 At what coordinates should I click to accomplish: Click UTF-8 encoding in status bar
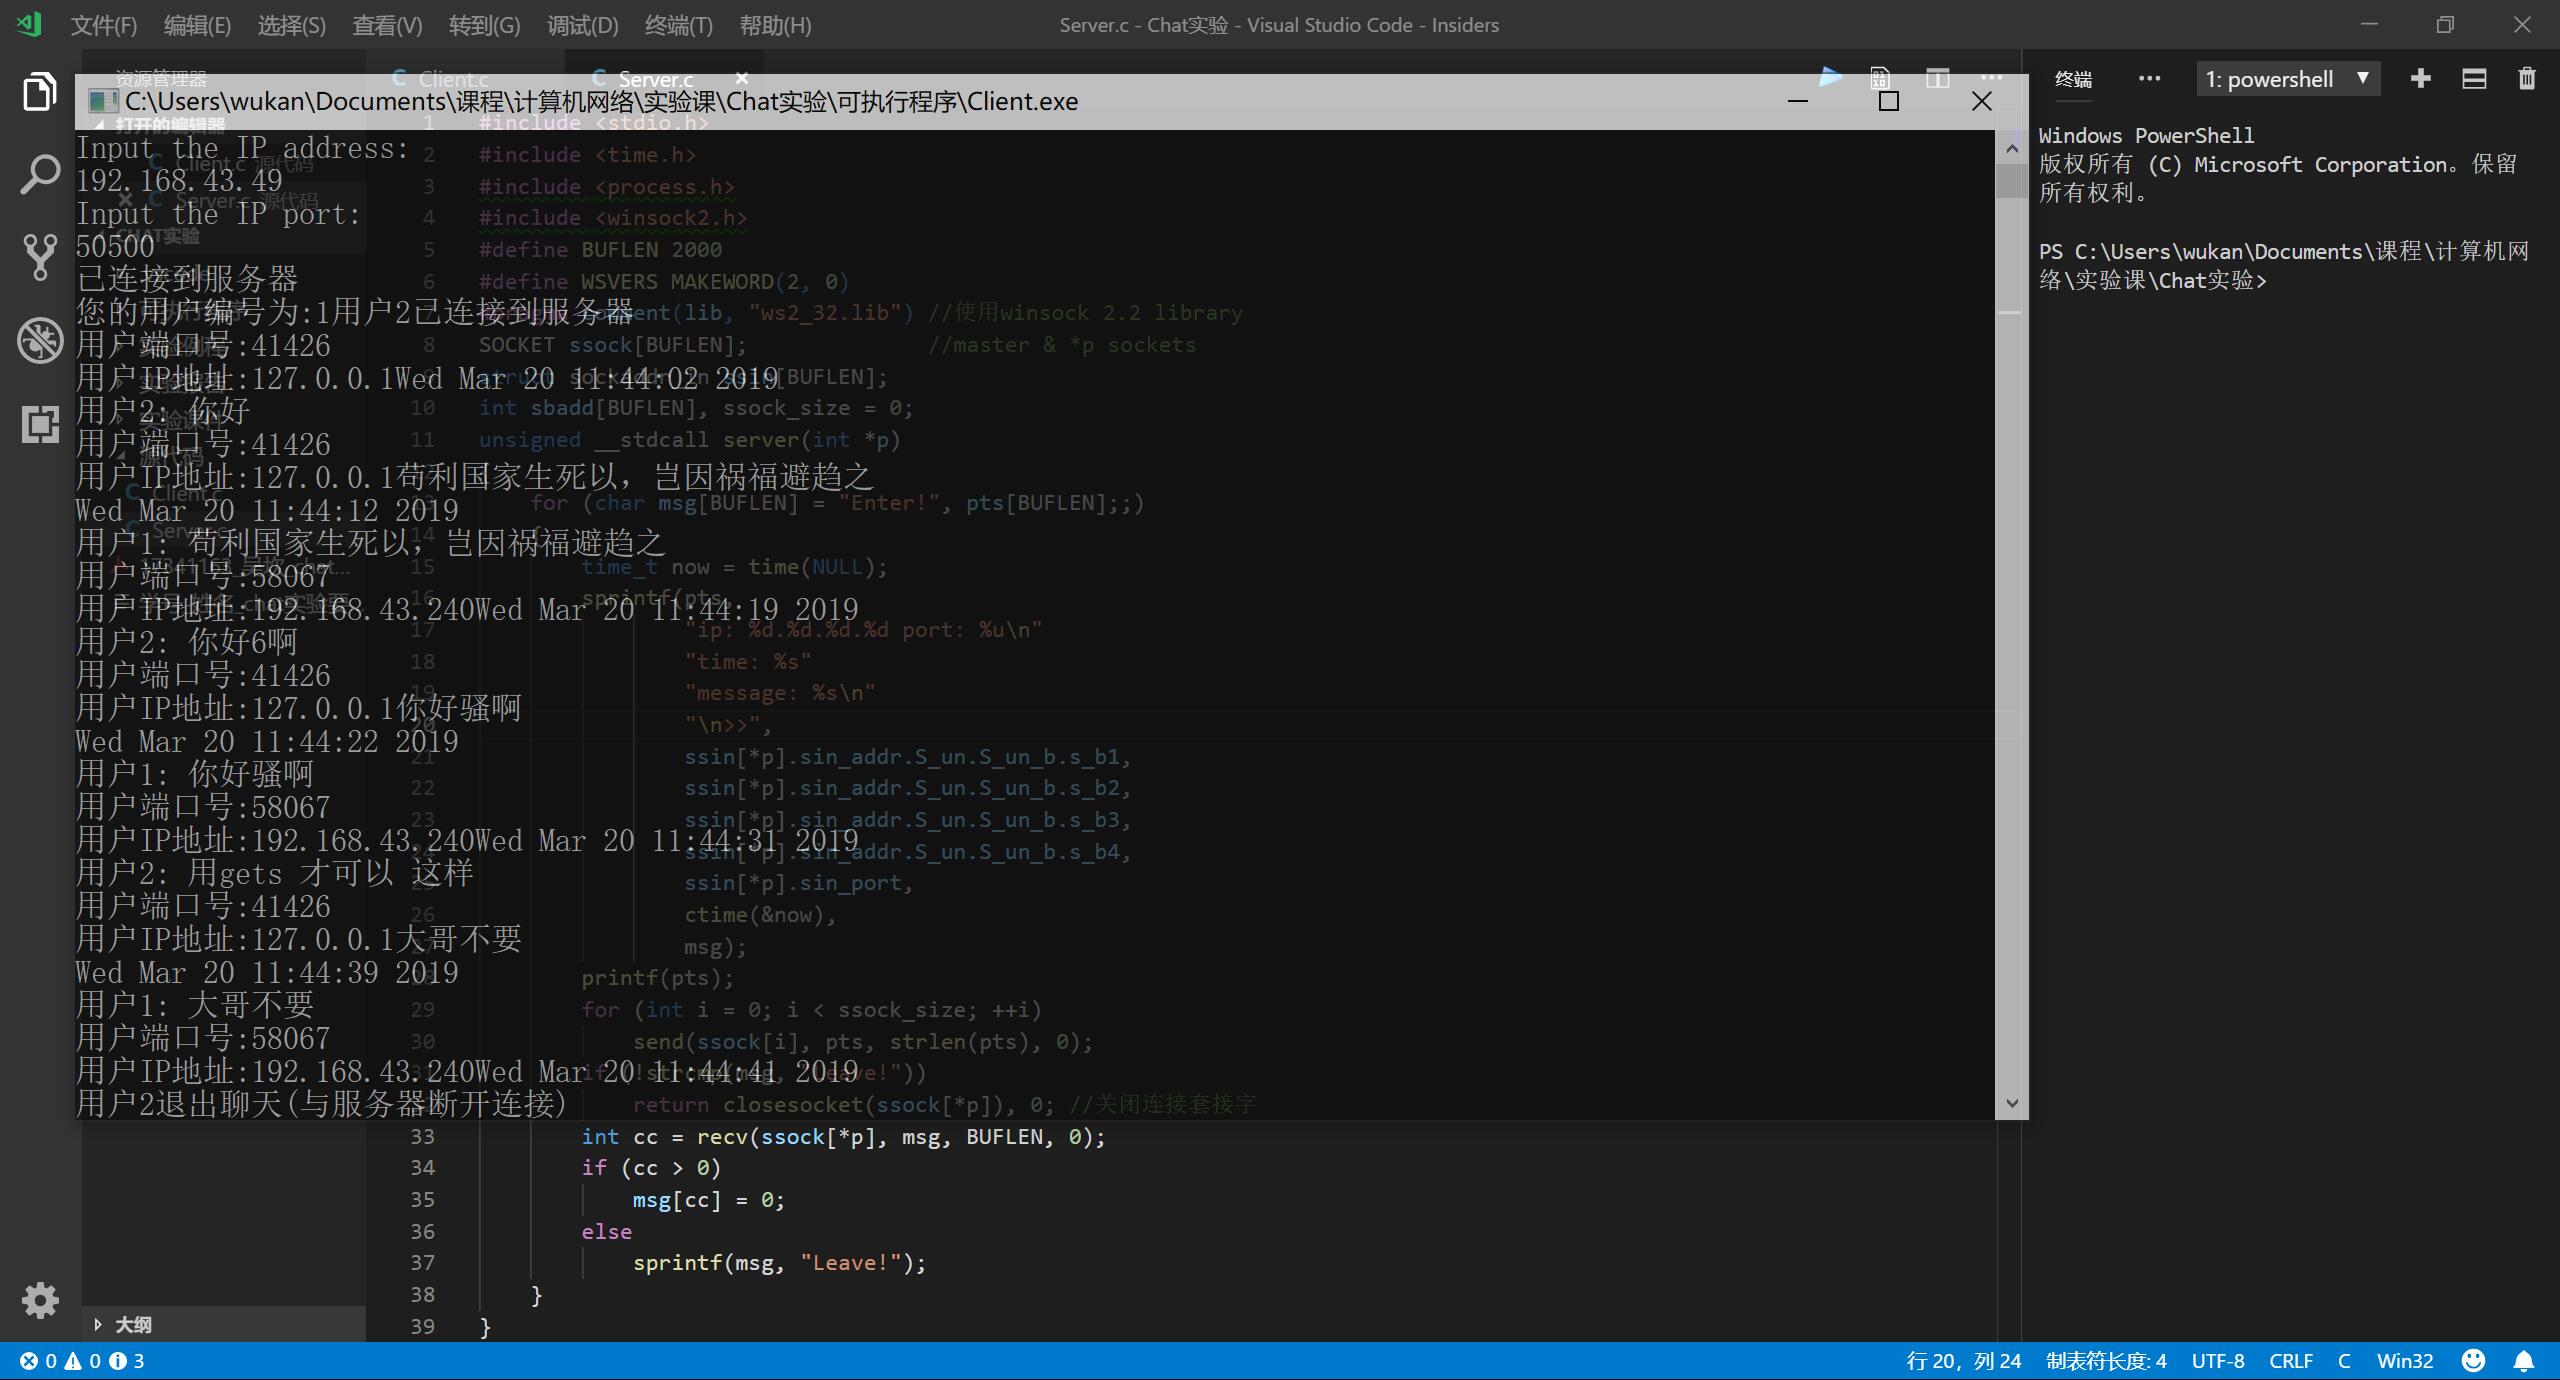tap(2217, 1361)
